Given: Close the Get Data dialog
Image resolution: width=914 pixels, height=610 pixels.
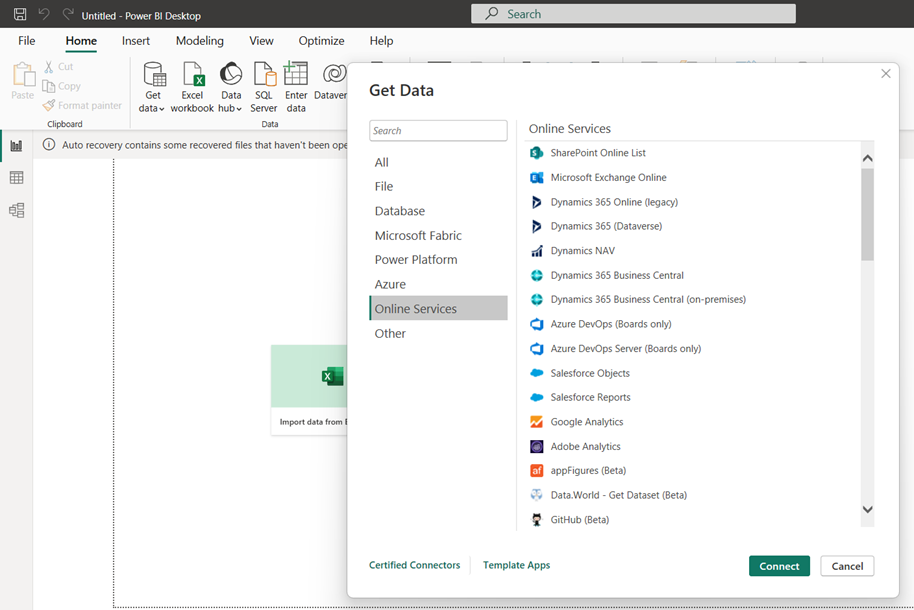Looking at the screenshot, I should [885, 73].
